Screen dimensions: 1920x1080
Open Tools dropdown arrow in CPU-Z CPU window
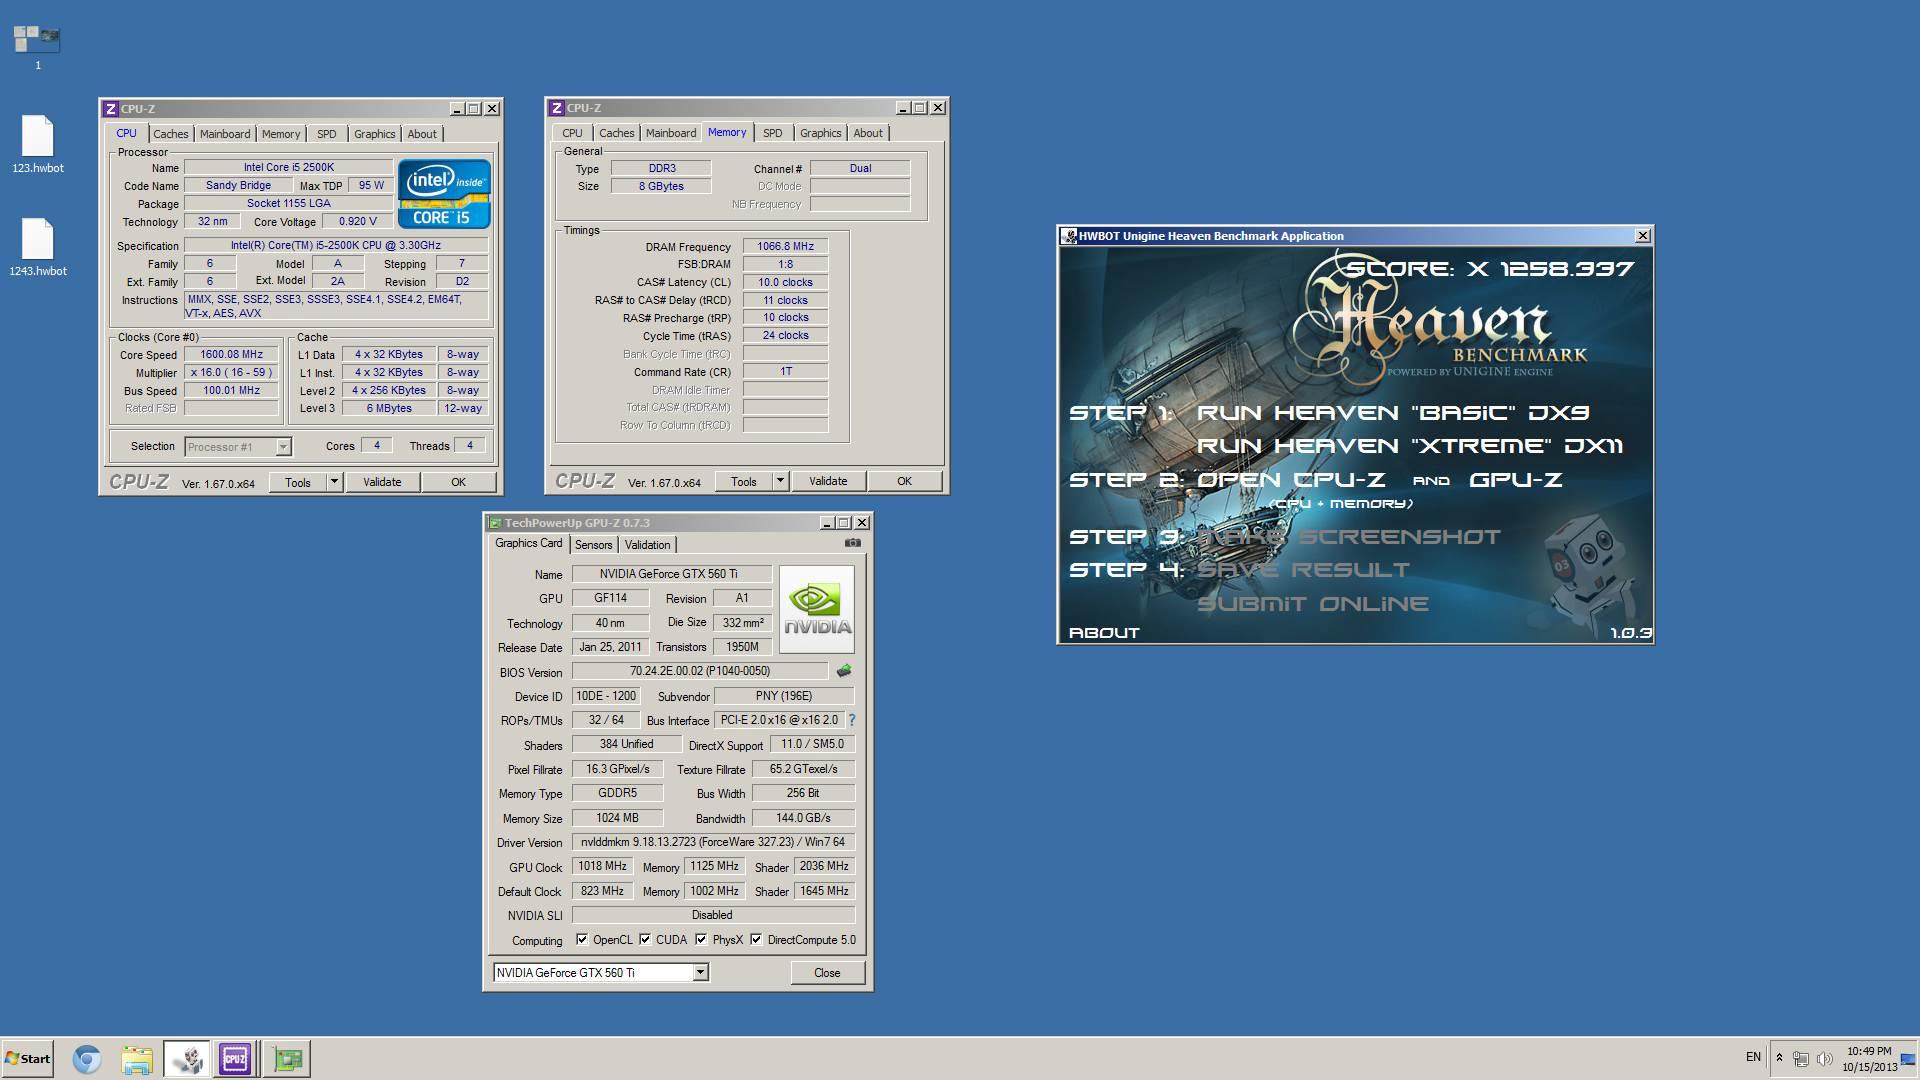334,482
